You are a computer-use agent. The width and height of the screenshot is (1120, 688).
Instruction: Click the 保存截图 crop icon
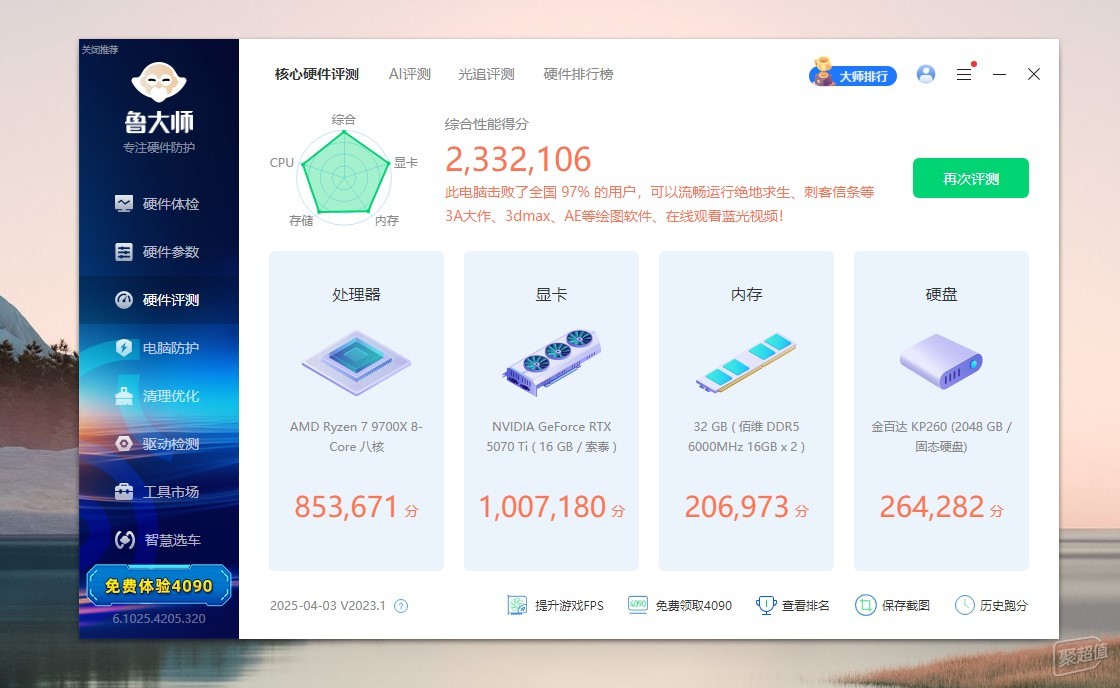[865, 605]
